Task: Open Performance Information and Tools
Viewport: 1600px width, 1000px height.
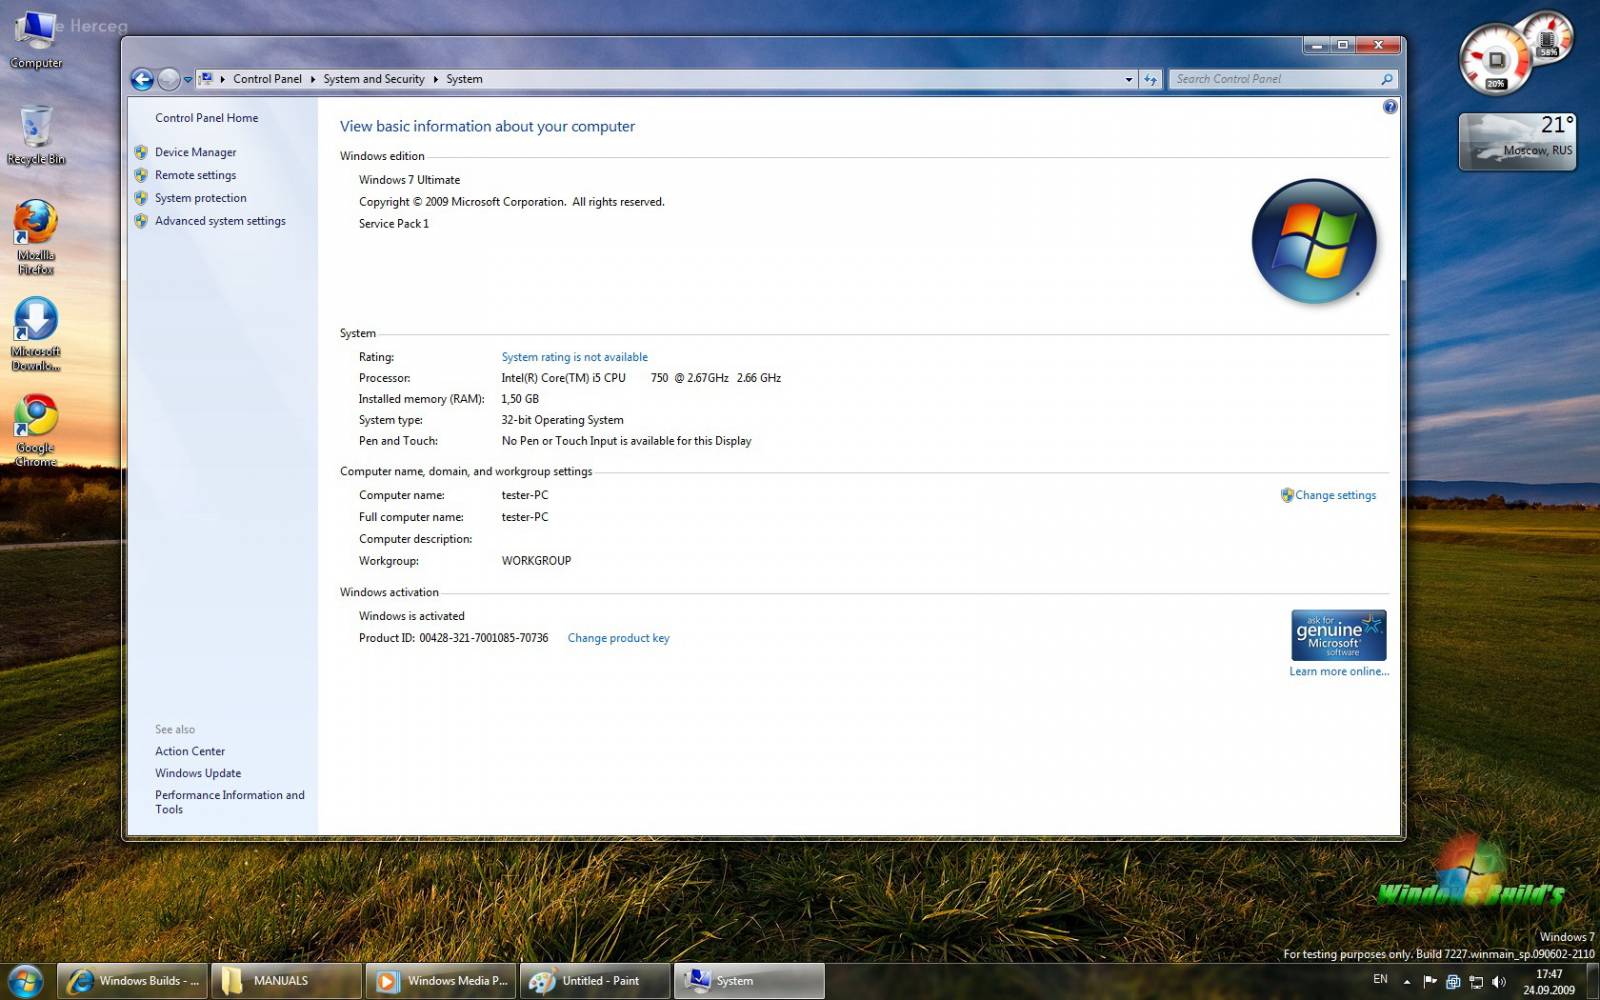Action: tap(229, 802)
